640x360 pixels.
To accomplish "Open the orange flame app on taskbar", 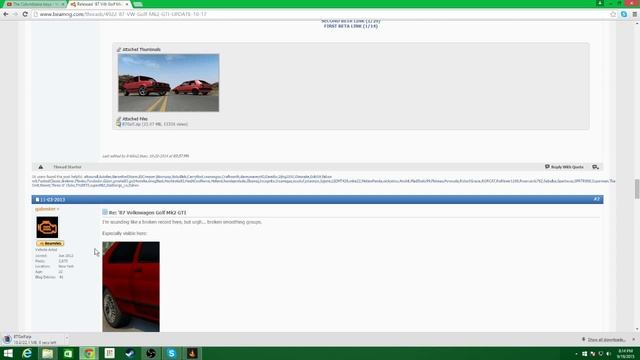I will click(192, 353).
